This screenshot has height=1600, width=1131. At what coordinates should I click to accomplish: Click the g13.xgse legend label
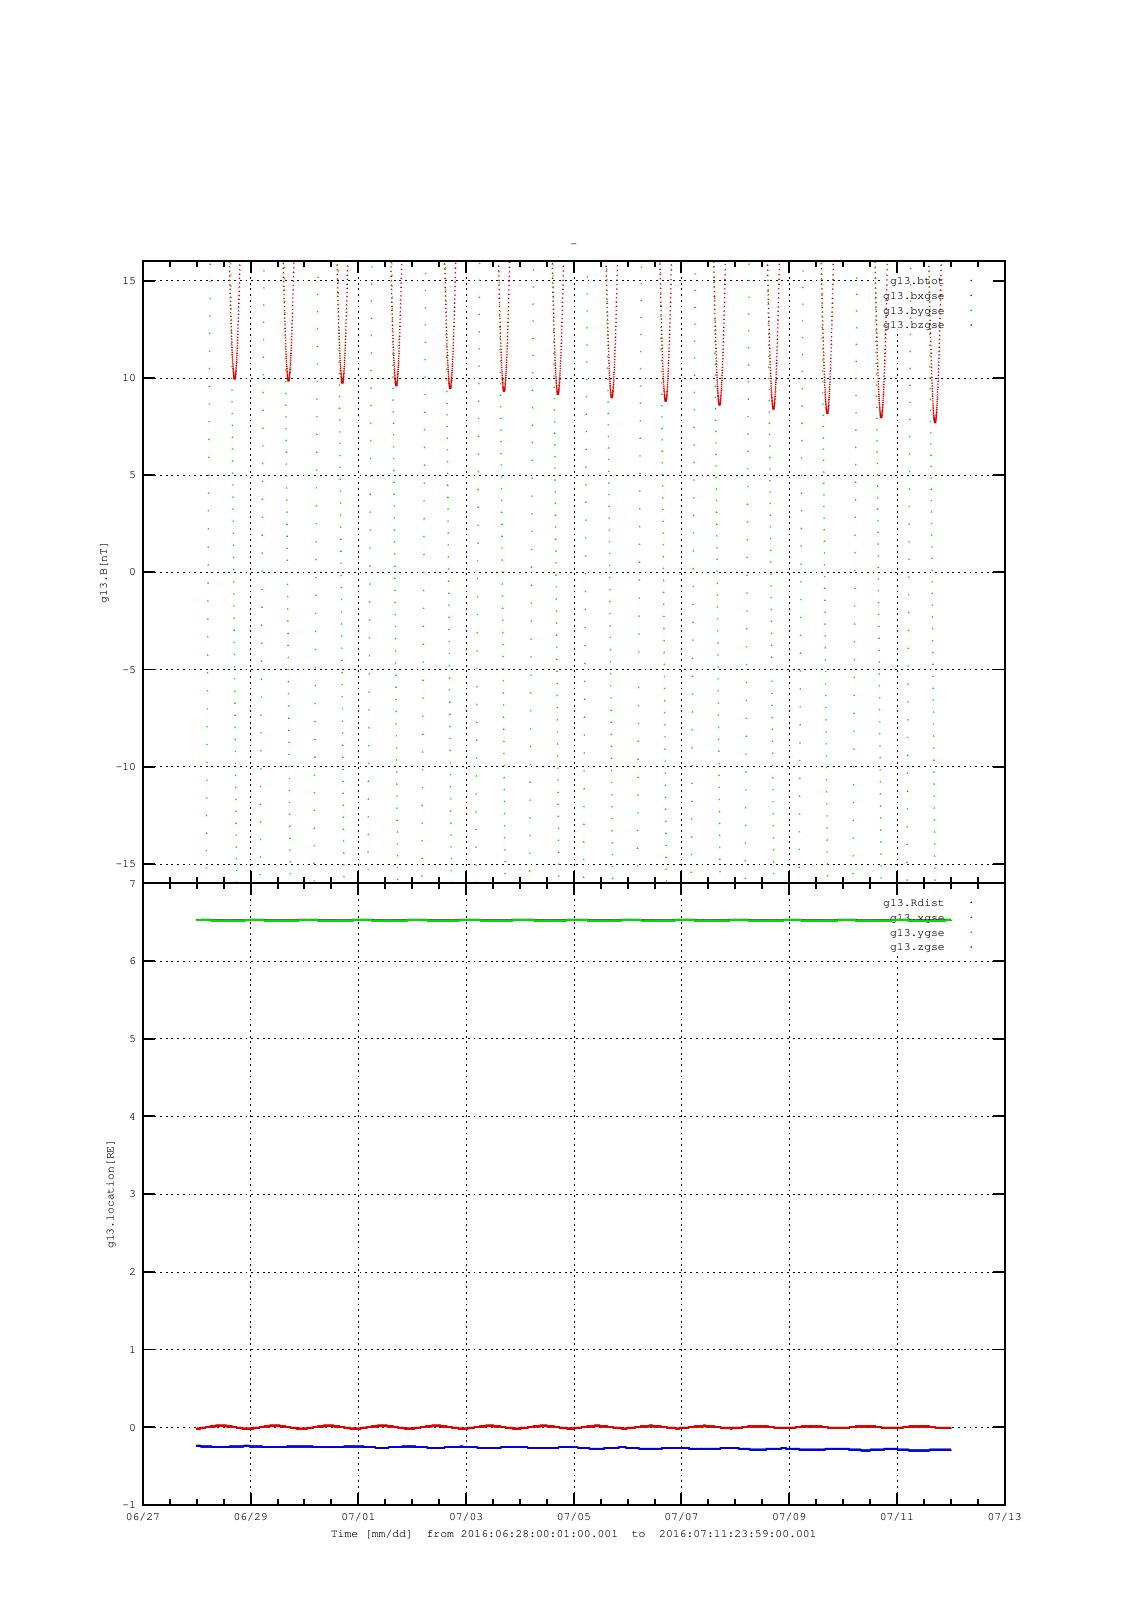(x=916, y=918)
